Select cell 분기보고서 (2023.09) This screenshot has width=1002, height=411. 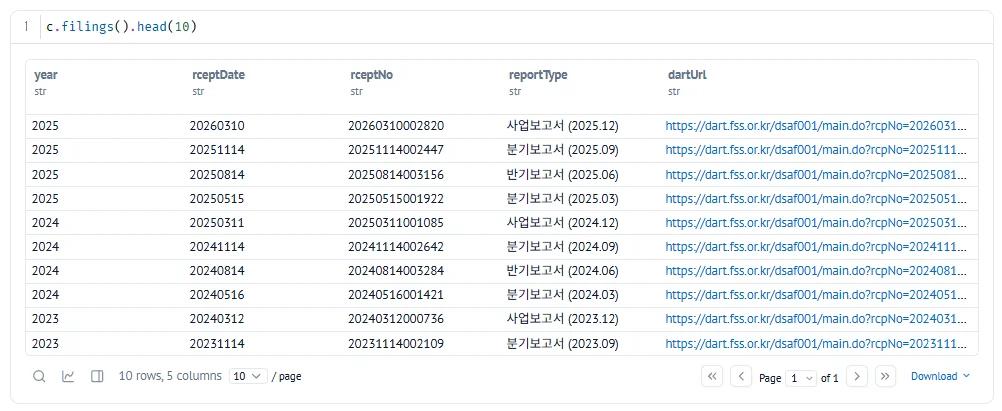562,343
